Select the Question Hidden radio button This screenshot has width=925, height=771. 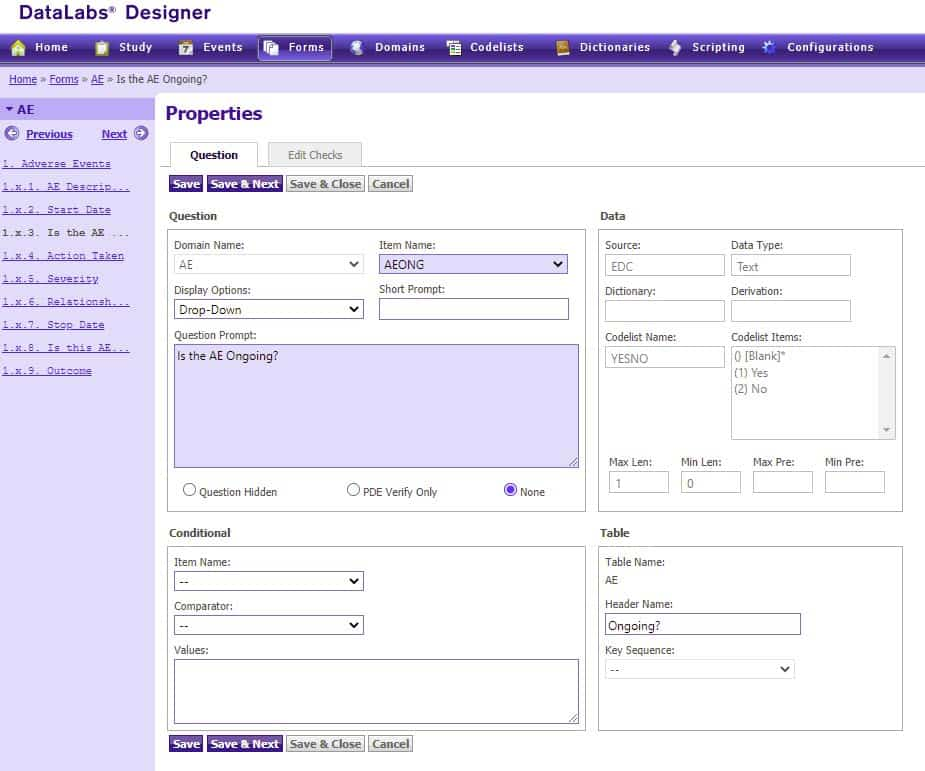coord(189,490)
